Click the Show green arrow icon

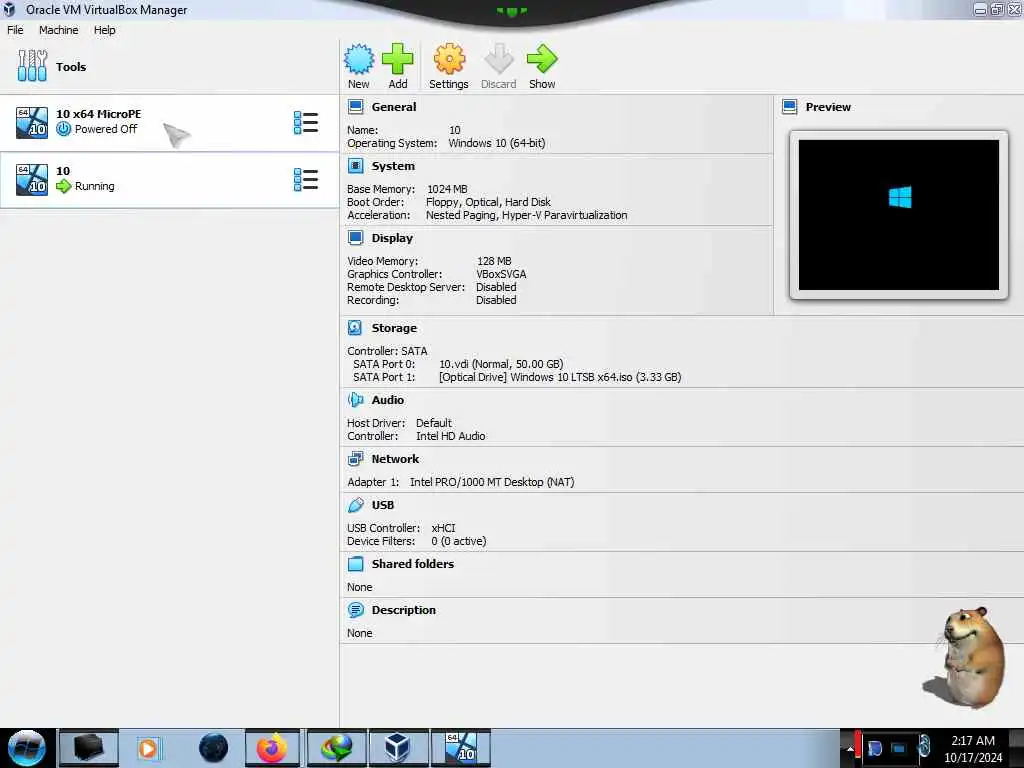point(542,59)
